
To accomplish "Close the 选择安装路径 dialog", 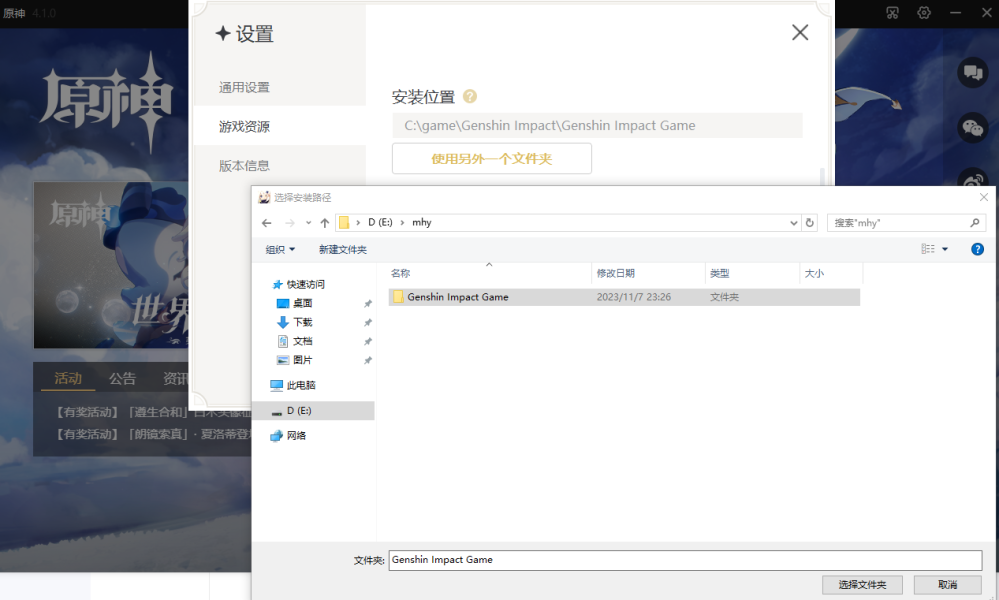I will tap(984, 197).
